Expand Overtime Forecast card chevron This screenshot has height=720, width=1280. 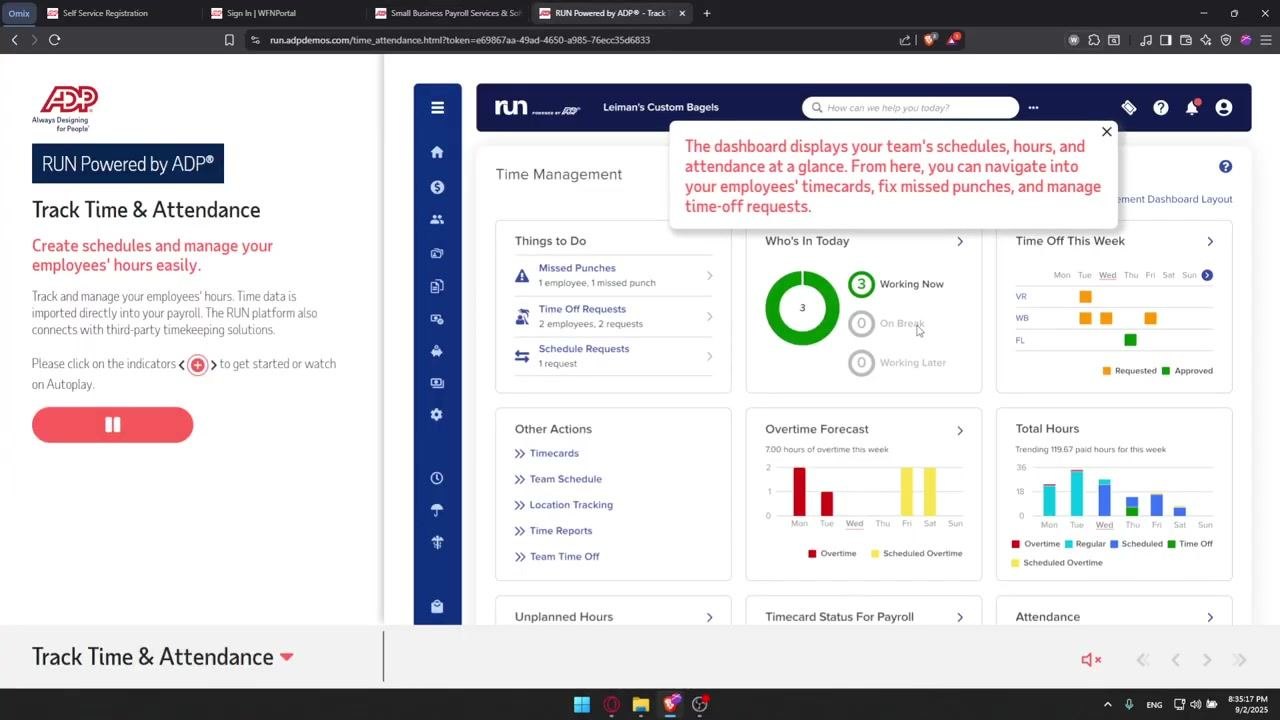pyautogui.click(x=960, y=431)
